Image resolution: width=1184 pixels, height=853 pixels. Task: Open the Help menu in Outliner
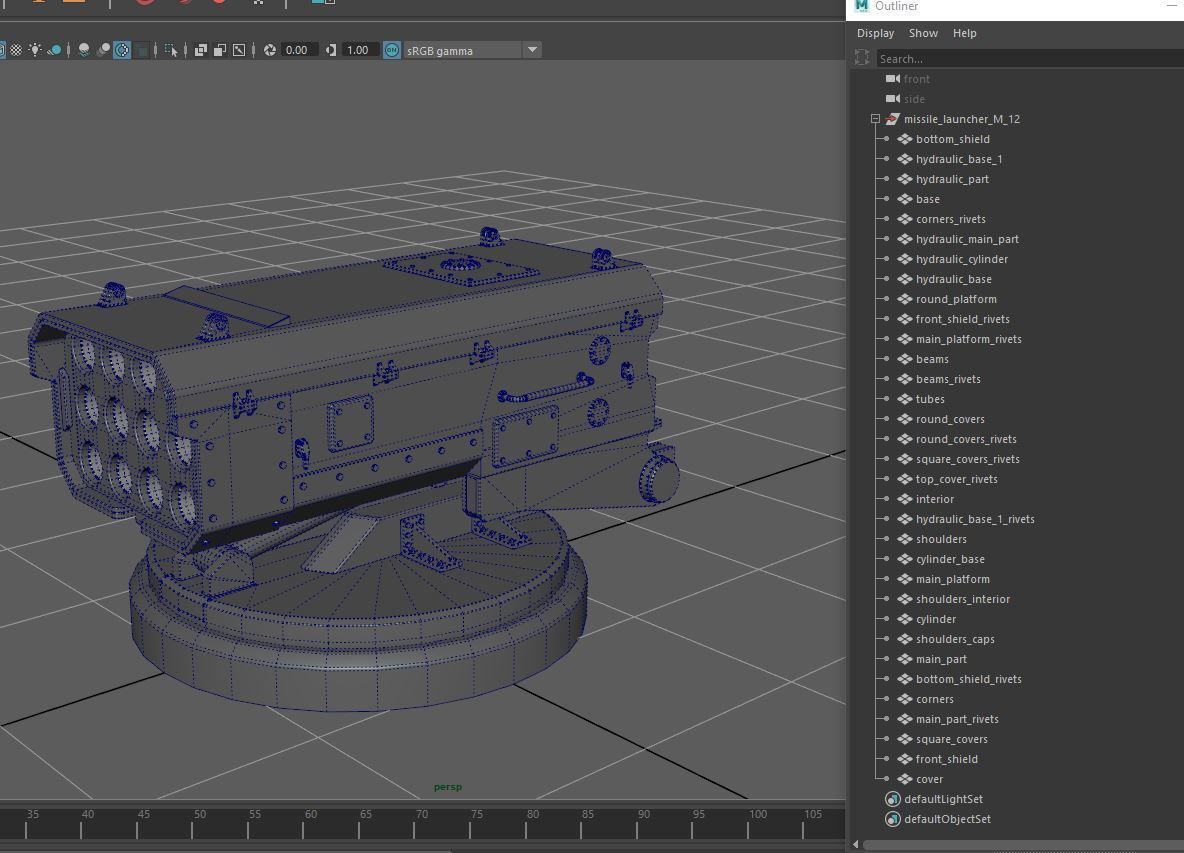coord(964,33)
